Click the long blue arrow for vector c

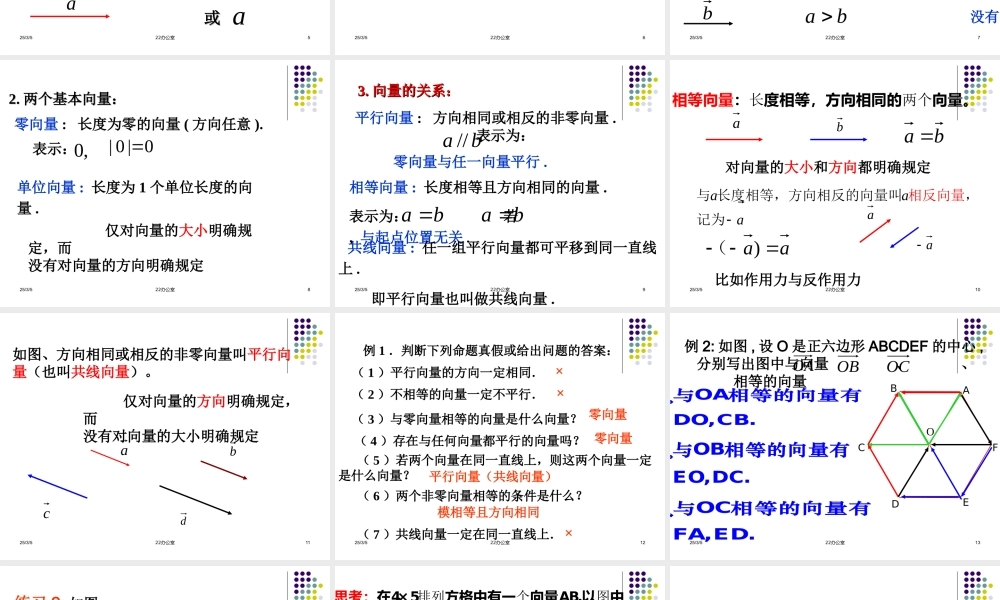pyautogui.click(x=57, y=486)
